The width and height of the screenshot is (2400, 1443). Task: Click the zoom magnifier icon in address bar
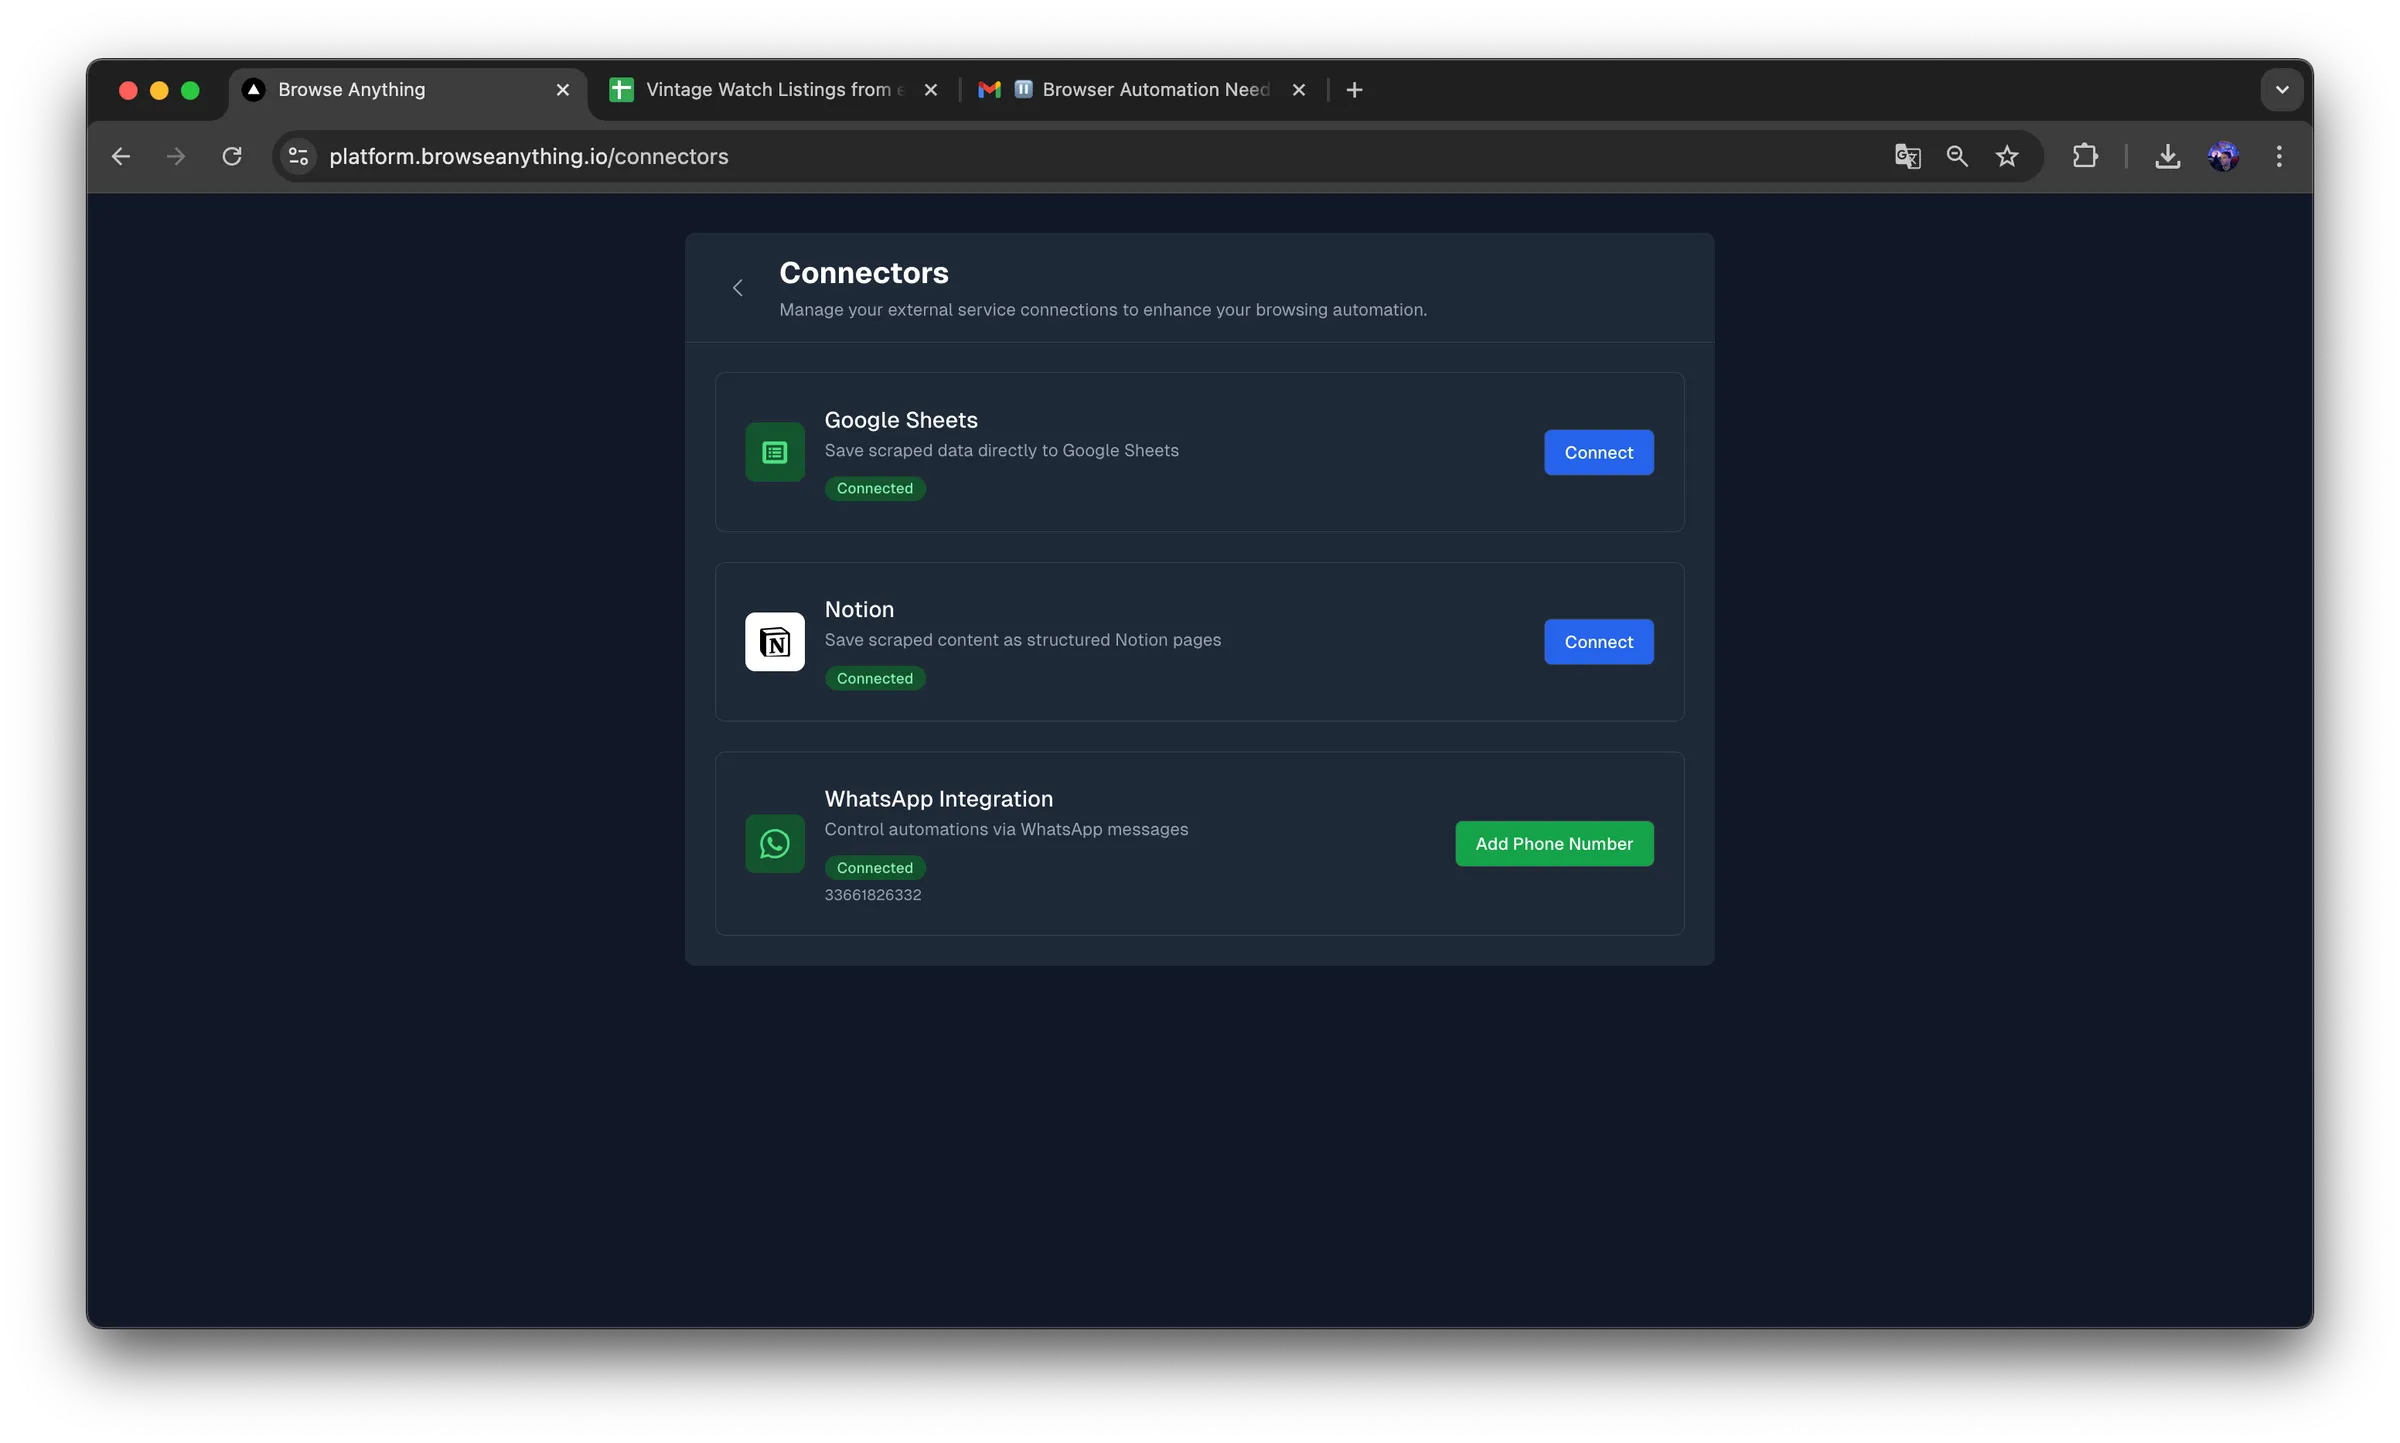click(1957, 156)
